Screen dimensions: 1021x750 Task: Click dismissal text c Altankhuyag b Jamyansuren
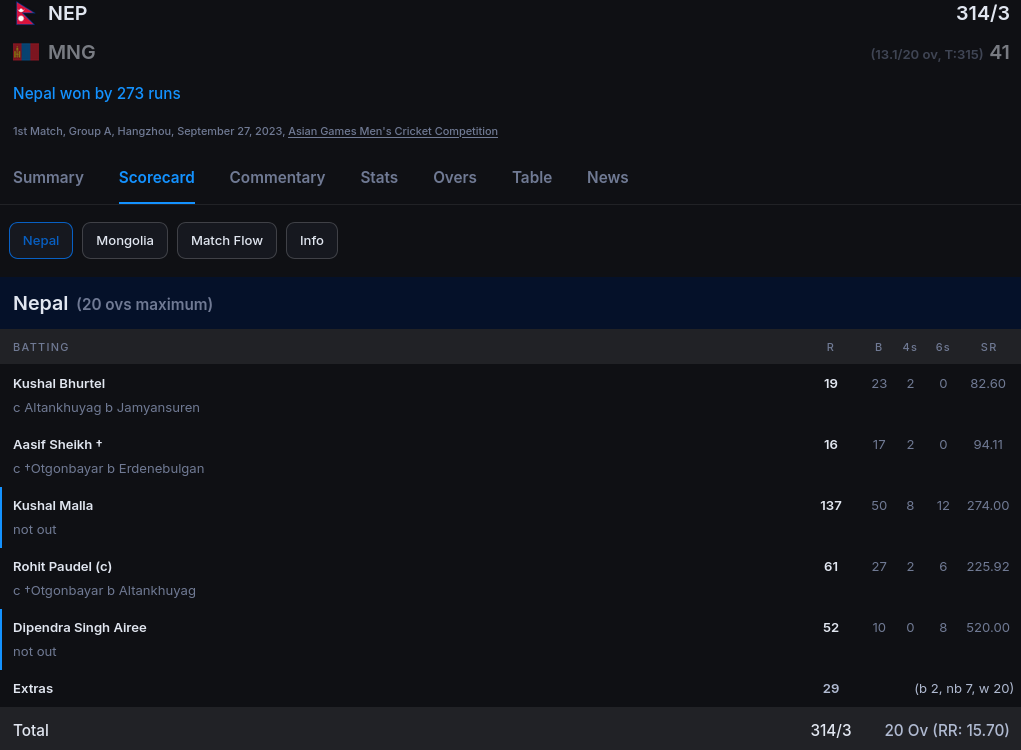point(106,408)
